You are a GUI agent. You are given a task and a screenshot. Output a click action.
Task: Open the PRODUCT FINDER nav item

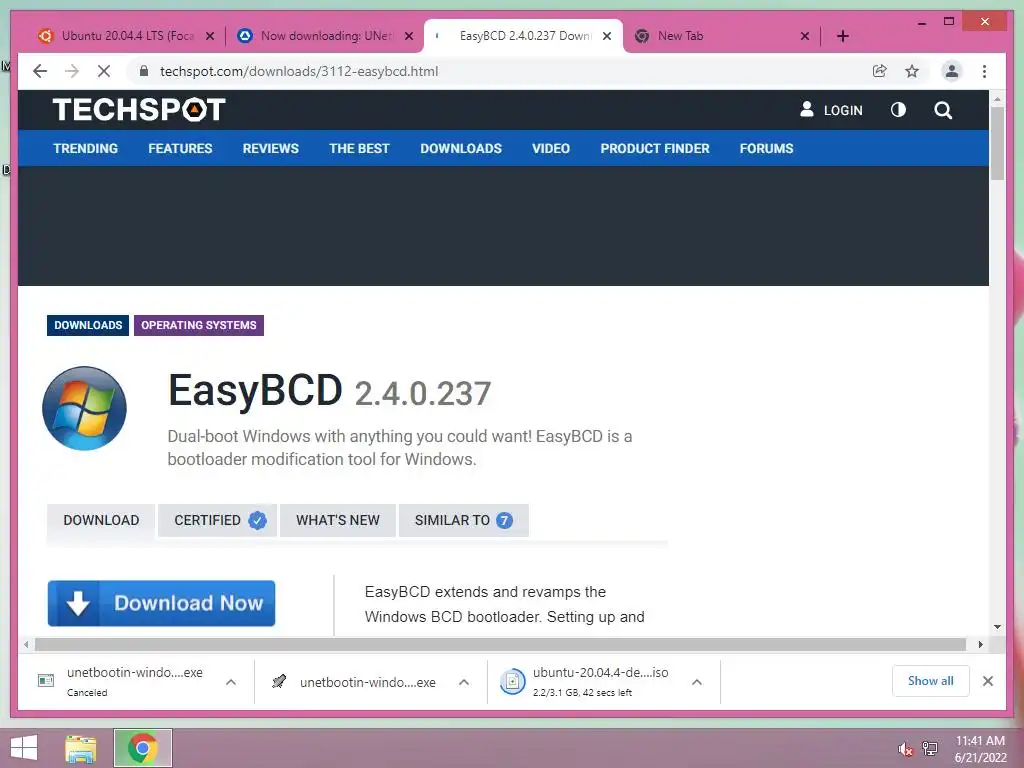point(655,148)
